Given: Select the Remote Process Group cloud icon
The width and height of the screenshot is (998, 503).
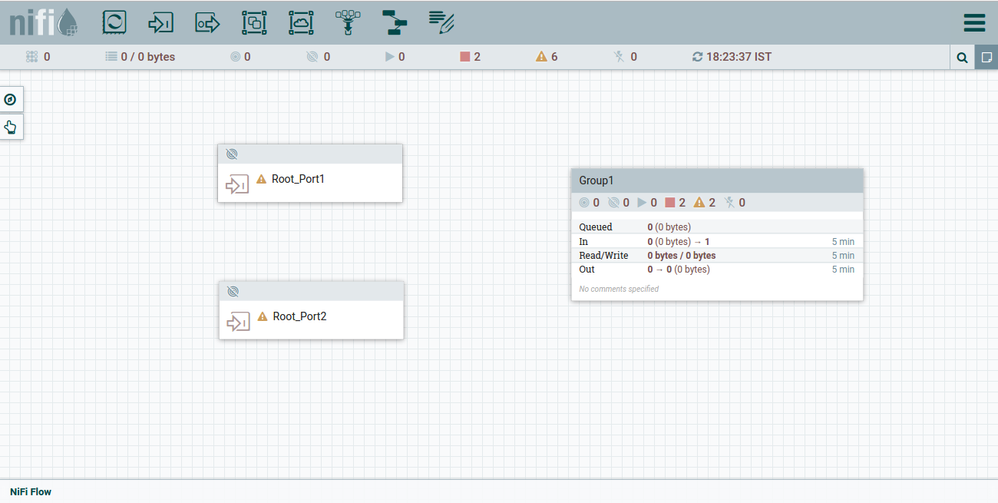Looking at the screenshot, I should (300, 22).
